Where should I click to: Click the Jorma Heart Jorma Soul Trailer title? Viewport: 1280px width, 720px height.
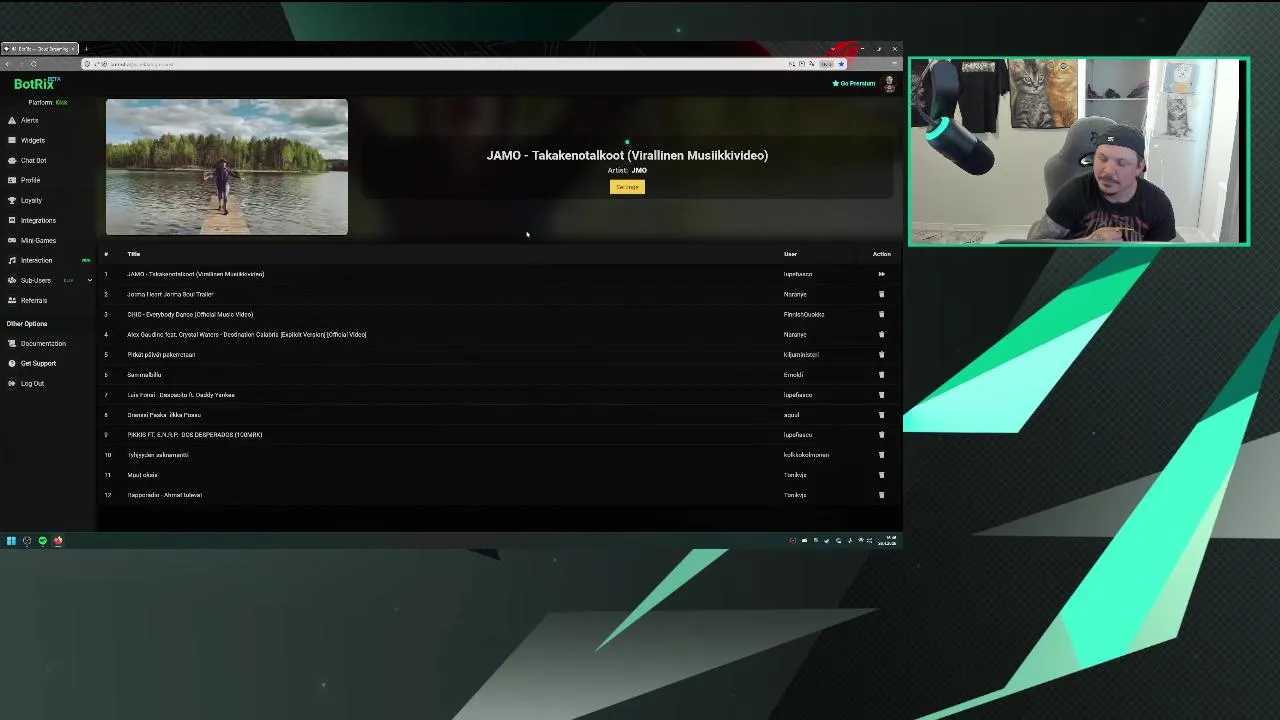170,294
